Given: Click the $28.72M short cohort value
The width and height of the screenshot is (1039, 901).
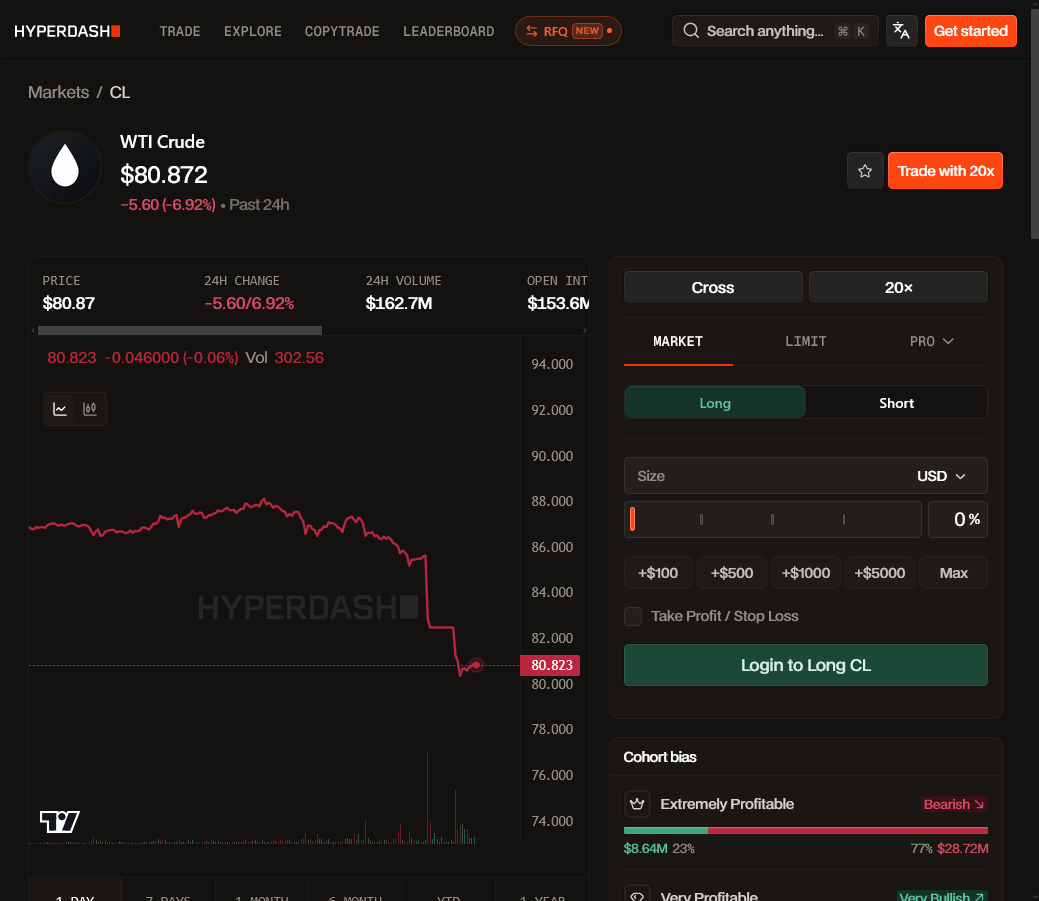Looking at the screenshot, I should coord(963,849).
